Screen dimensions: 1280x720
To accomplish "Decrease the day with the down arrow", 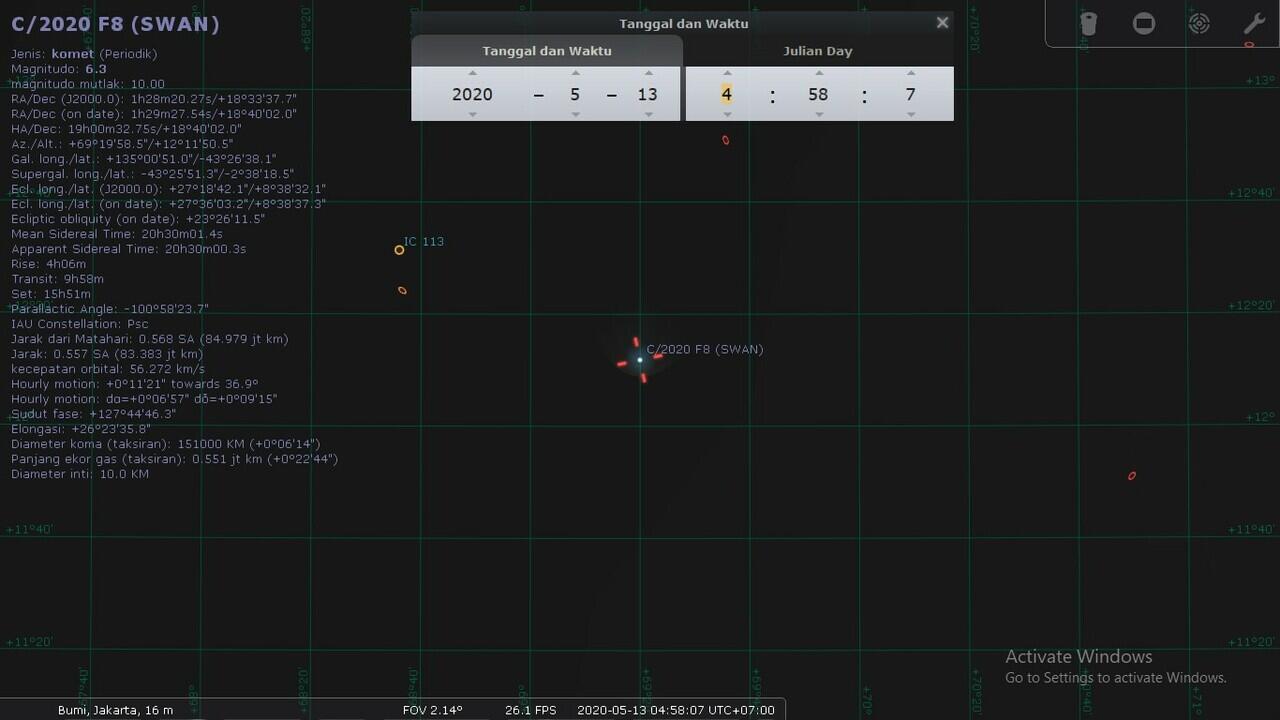I will tap(648, 114).
